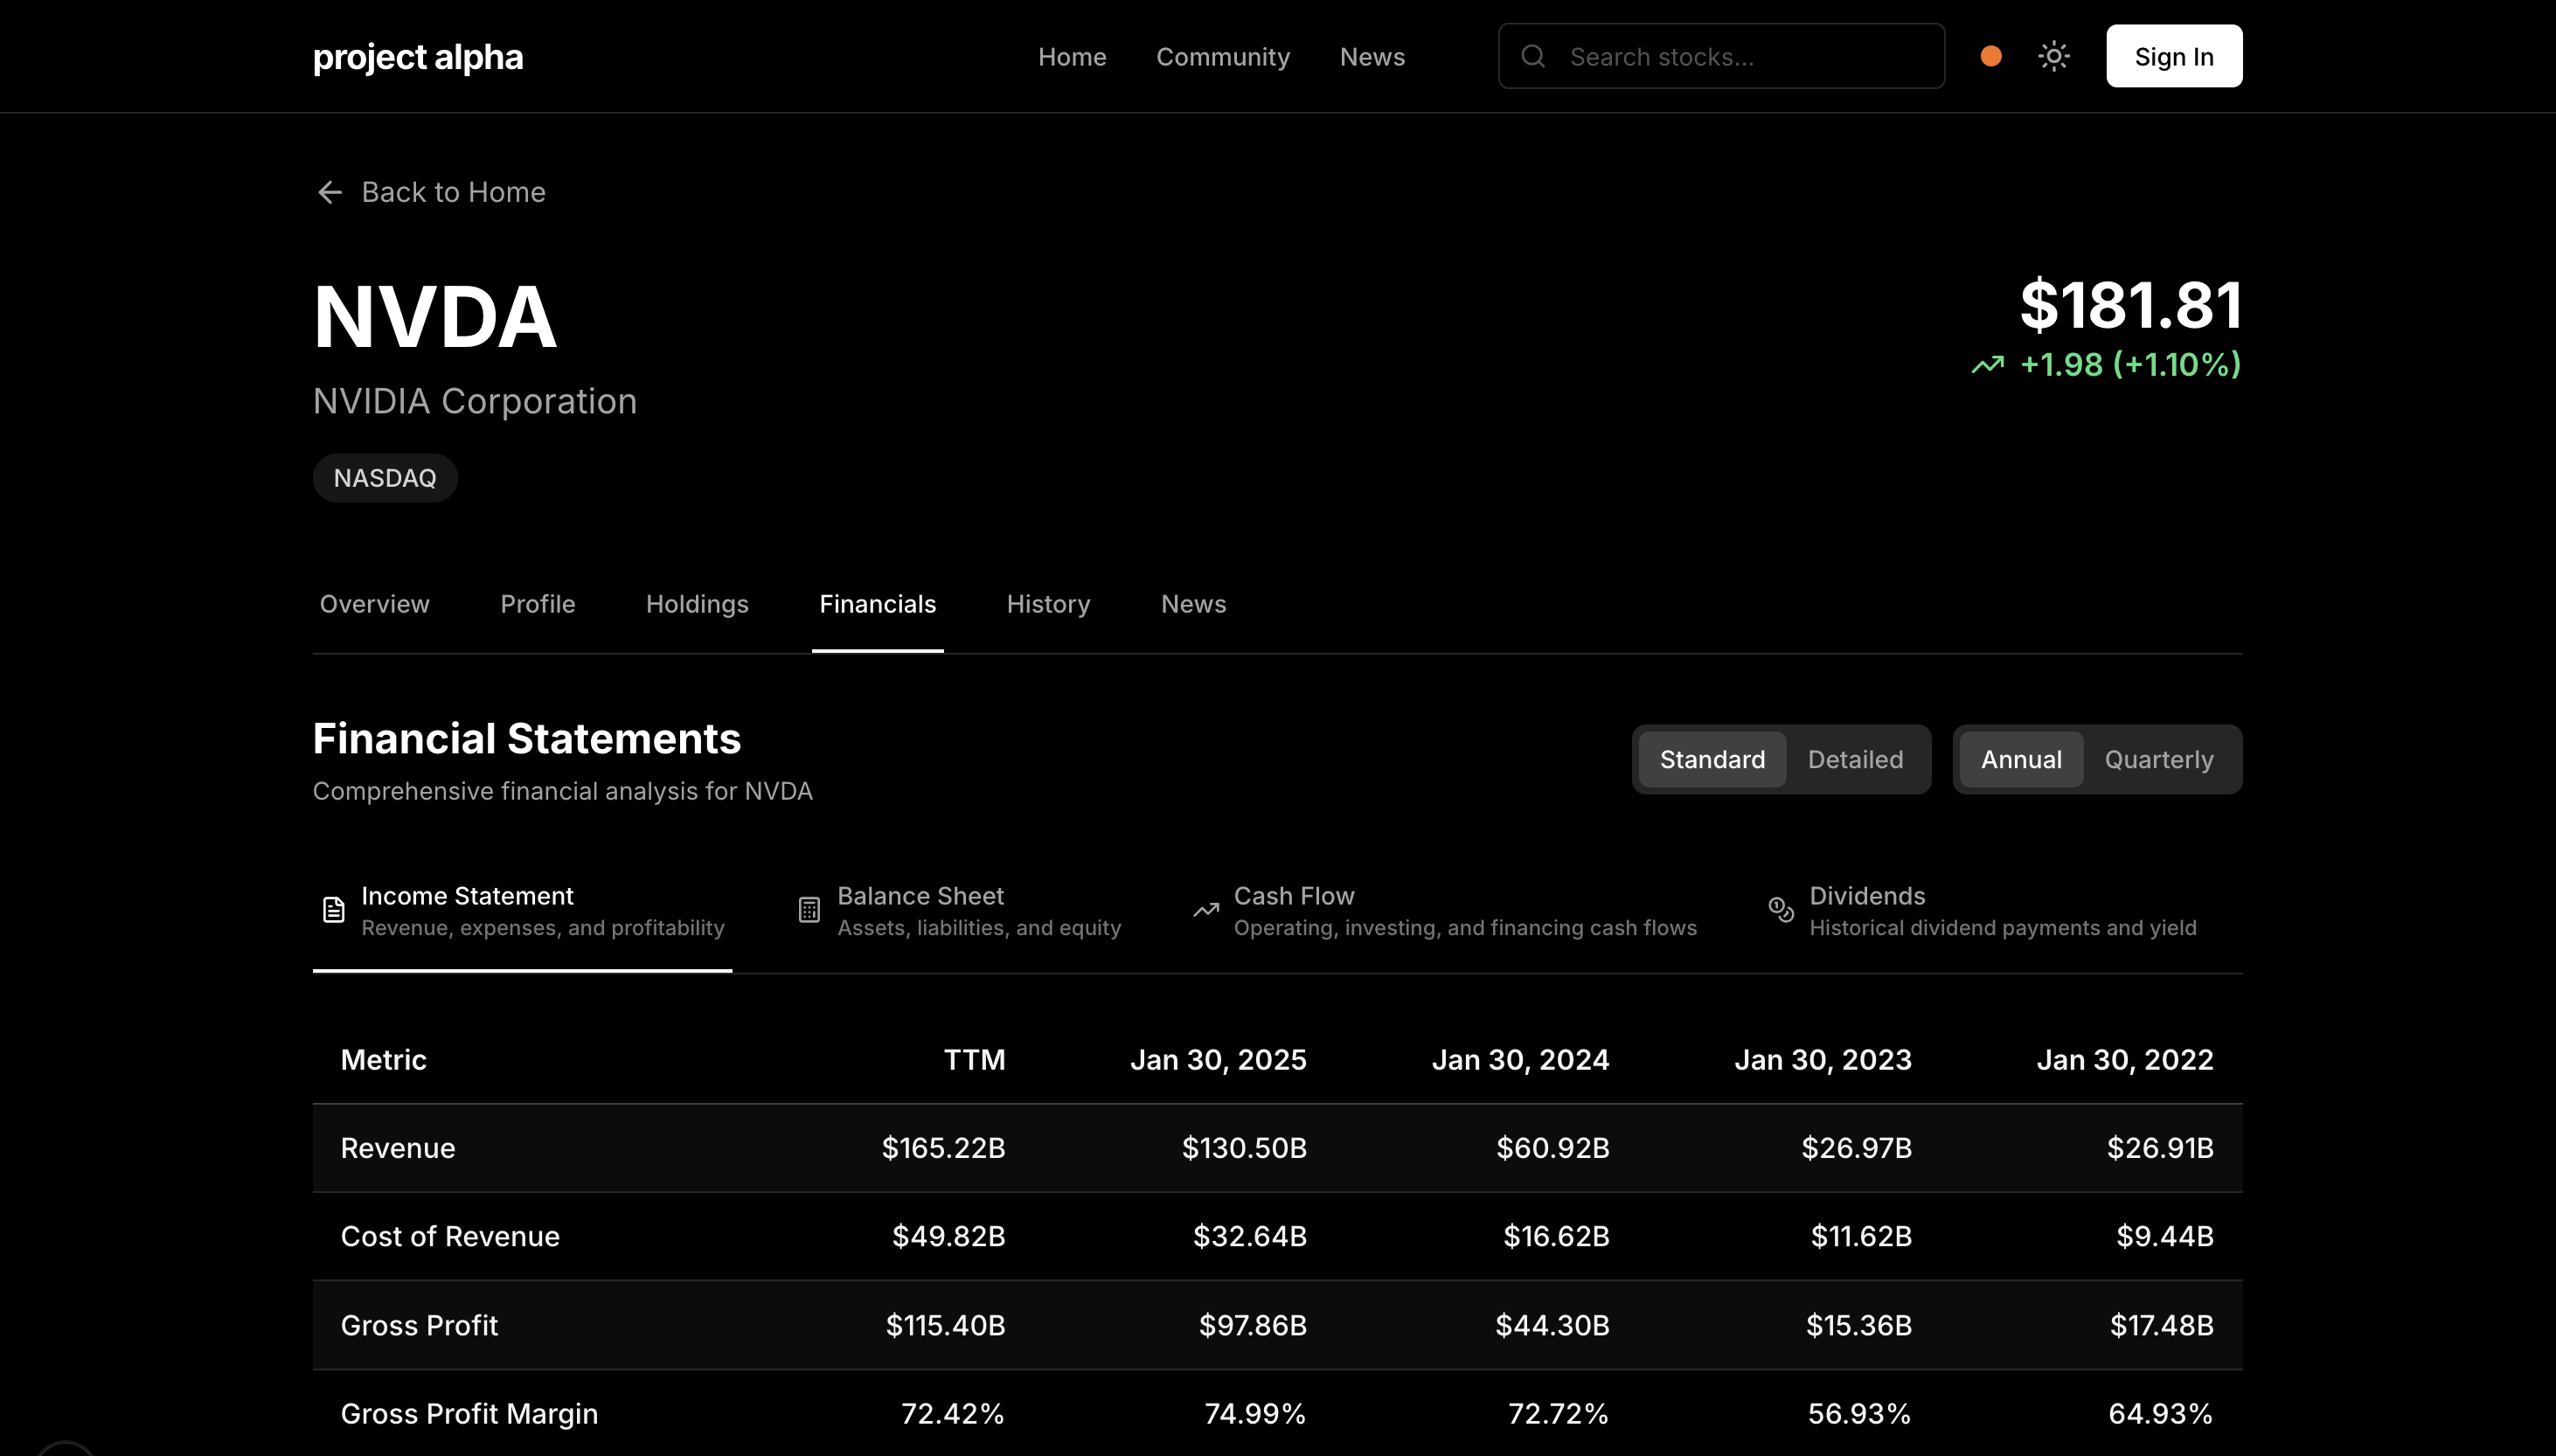This screenshot has width=2556, height=1456.
Task: Click the back arrow icon
Action: 329,192
